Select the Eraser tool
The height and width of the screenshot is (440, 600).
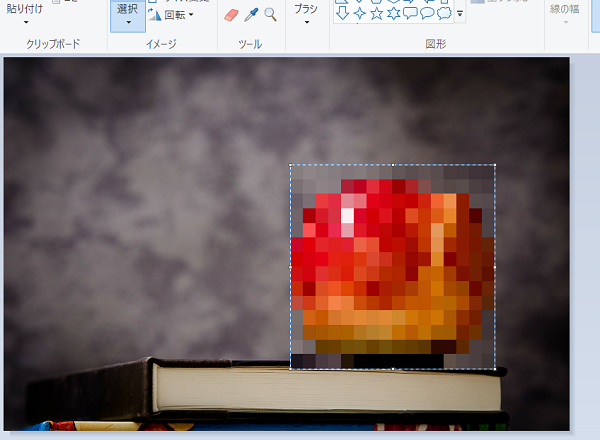pos(231,15)
